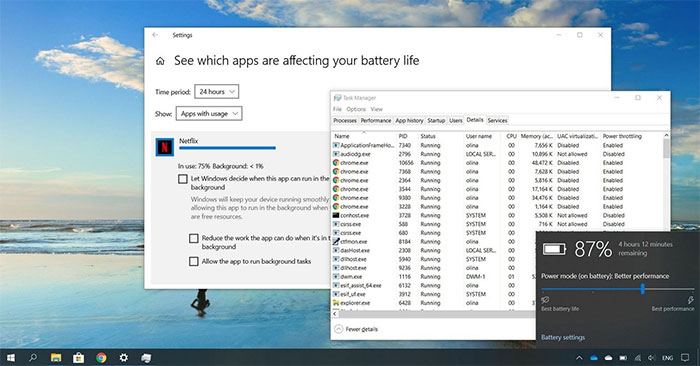Select ctfmon.exe process icon
The width and height of the screenshot is (700, 366).
pyautogui.click(x=336, y=241)
